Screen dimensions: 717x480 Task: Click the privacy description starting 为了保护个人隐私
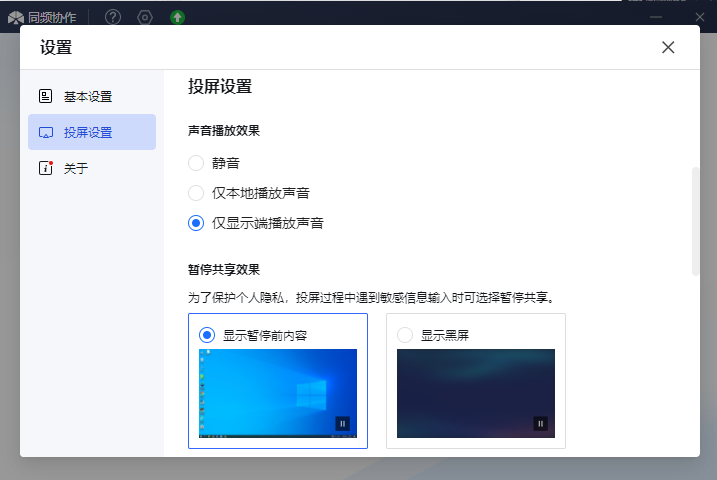372,298
